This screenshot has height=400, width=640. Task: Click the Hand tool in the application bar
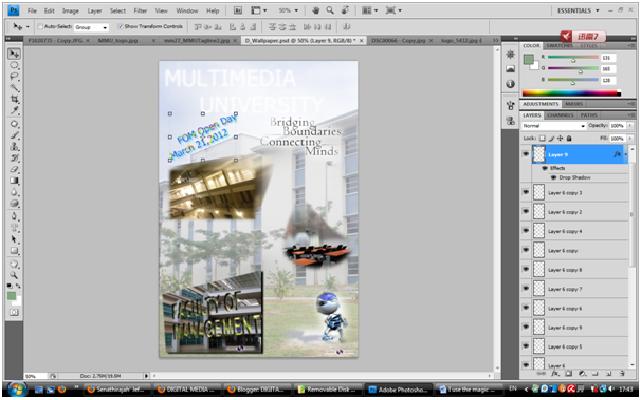tap(316, 11)
